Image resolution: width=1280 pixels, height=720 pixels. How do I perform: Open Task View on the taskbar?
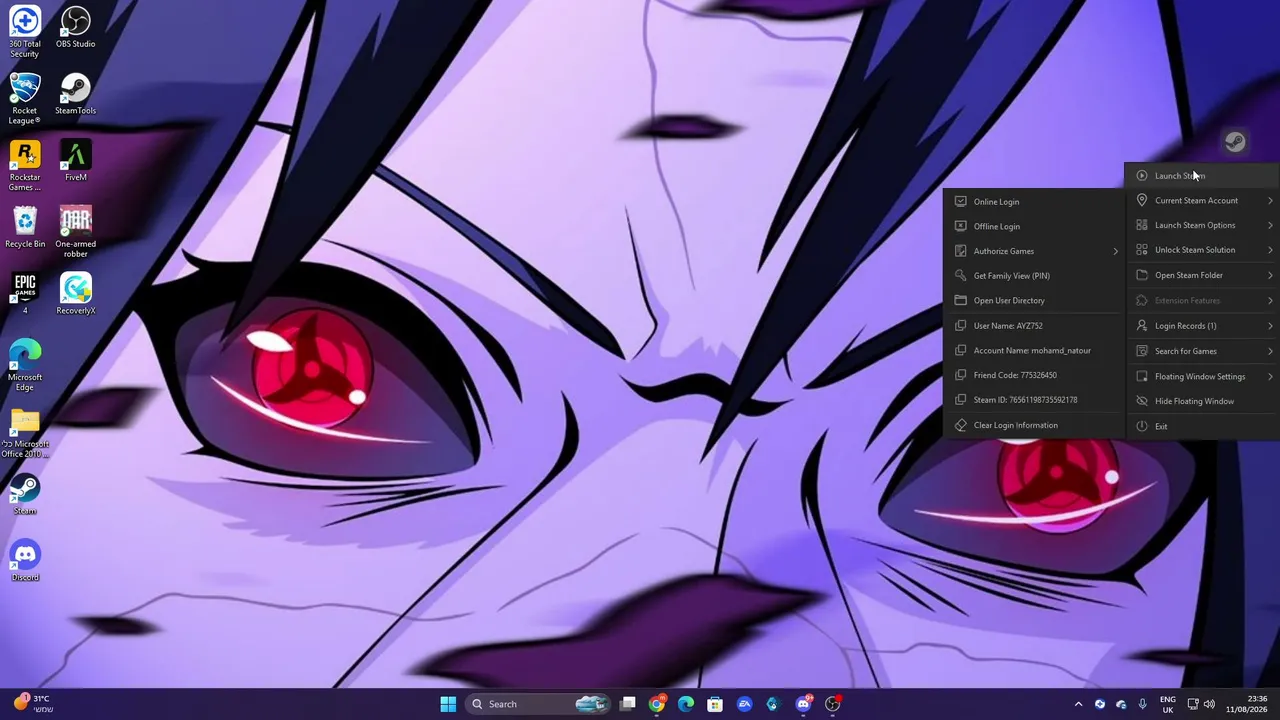[628, 704]
